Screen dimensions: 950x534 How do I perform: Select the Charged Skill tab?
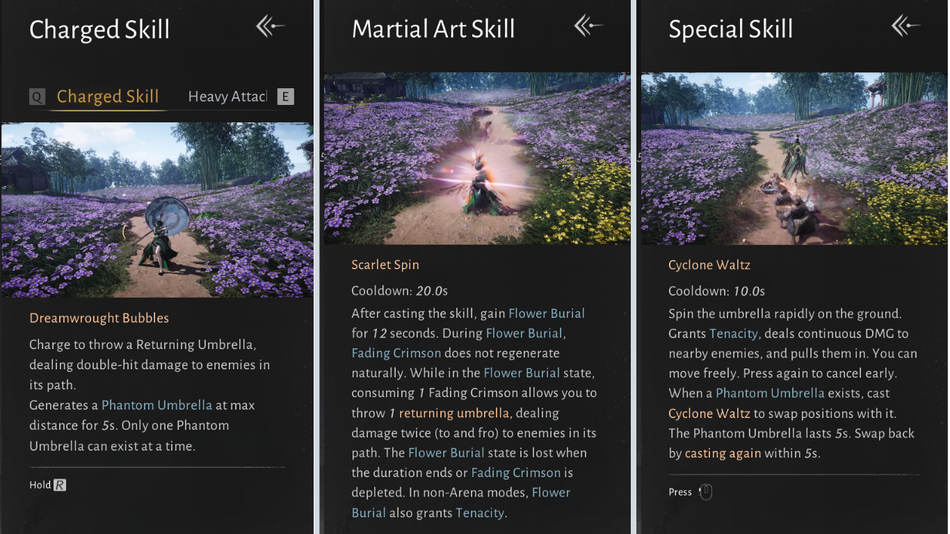tap(108, 96)
